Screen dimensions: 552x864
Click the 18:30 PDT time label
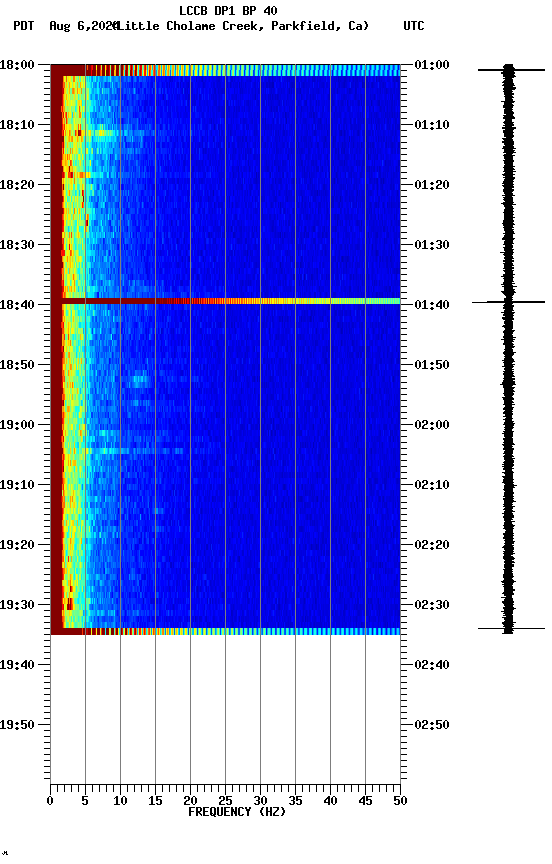pyautogui.click(x=17, y=245)
